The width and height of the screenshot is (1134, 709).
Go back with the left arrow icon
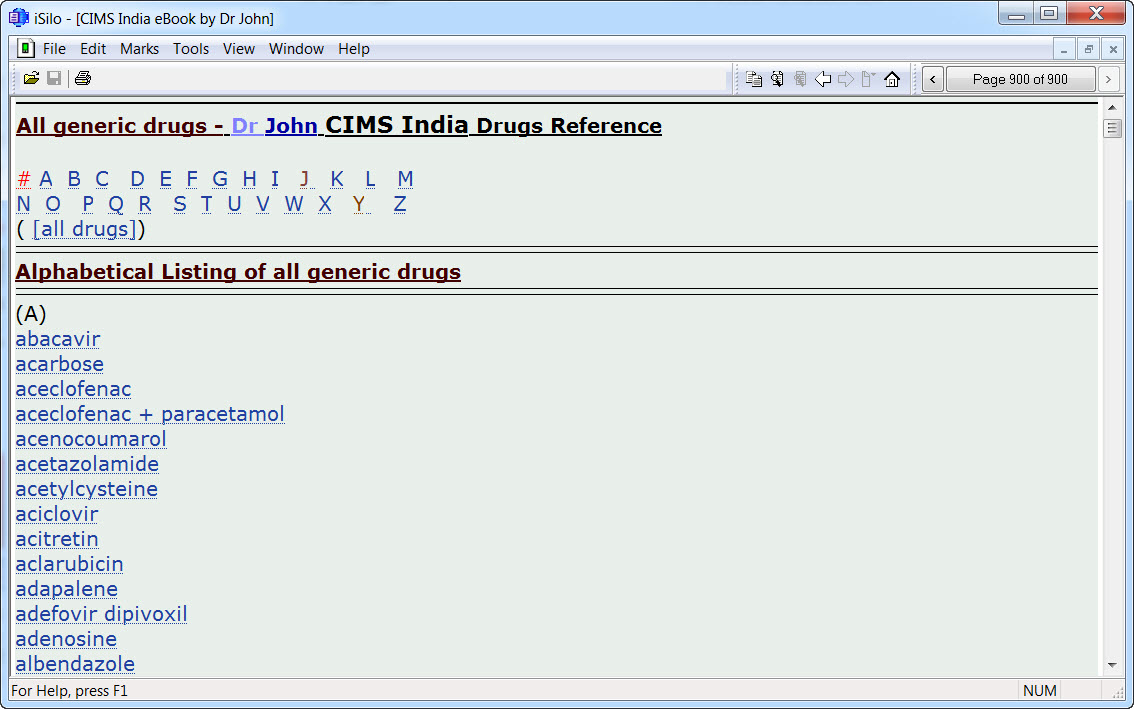(x=823, y=79)
